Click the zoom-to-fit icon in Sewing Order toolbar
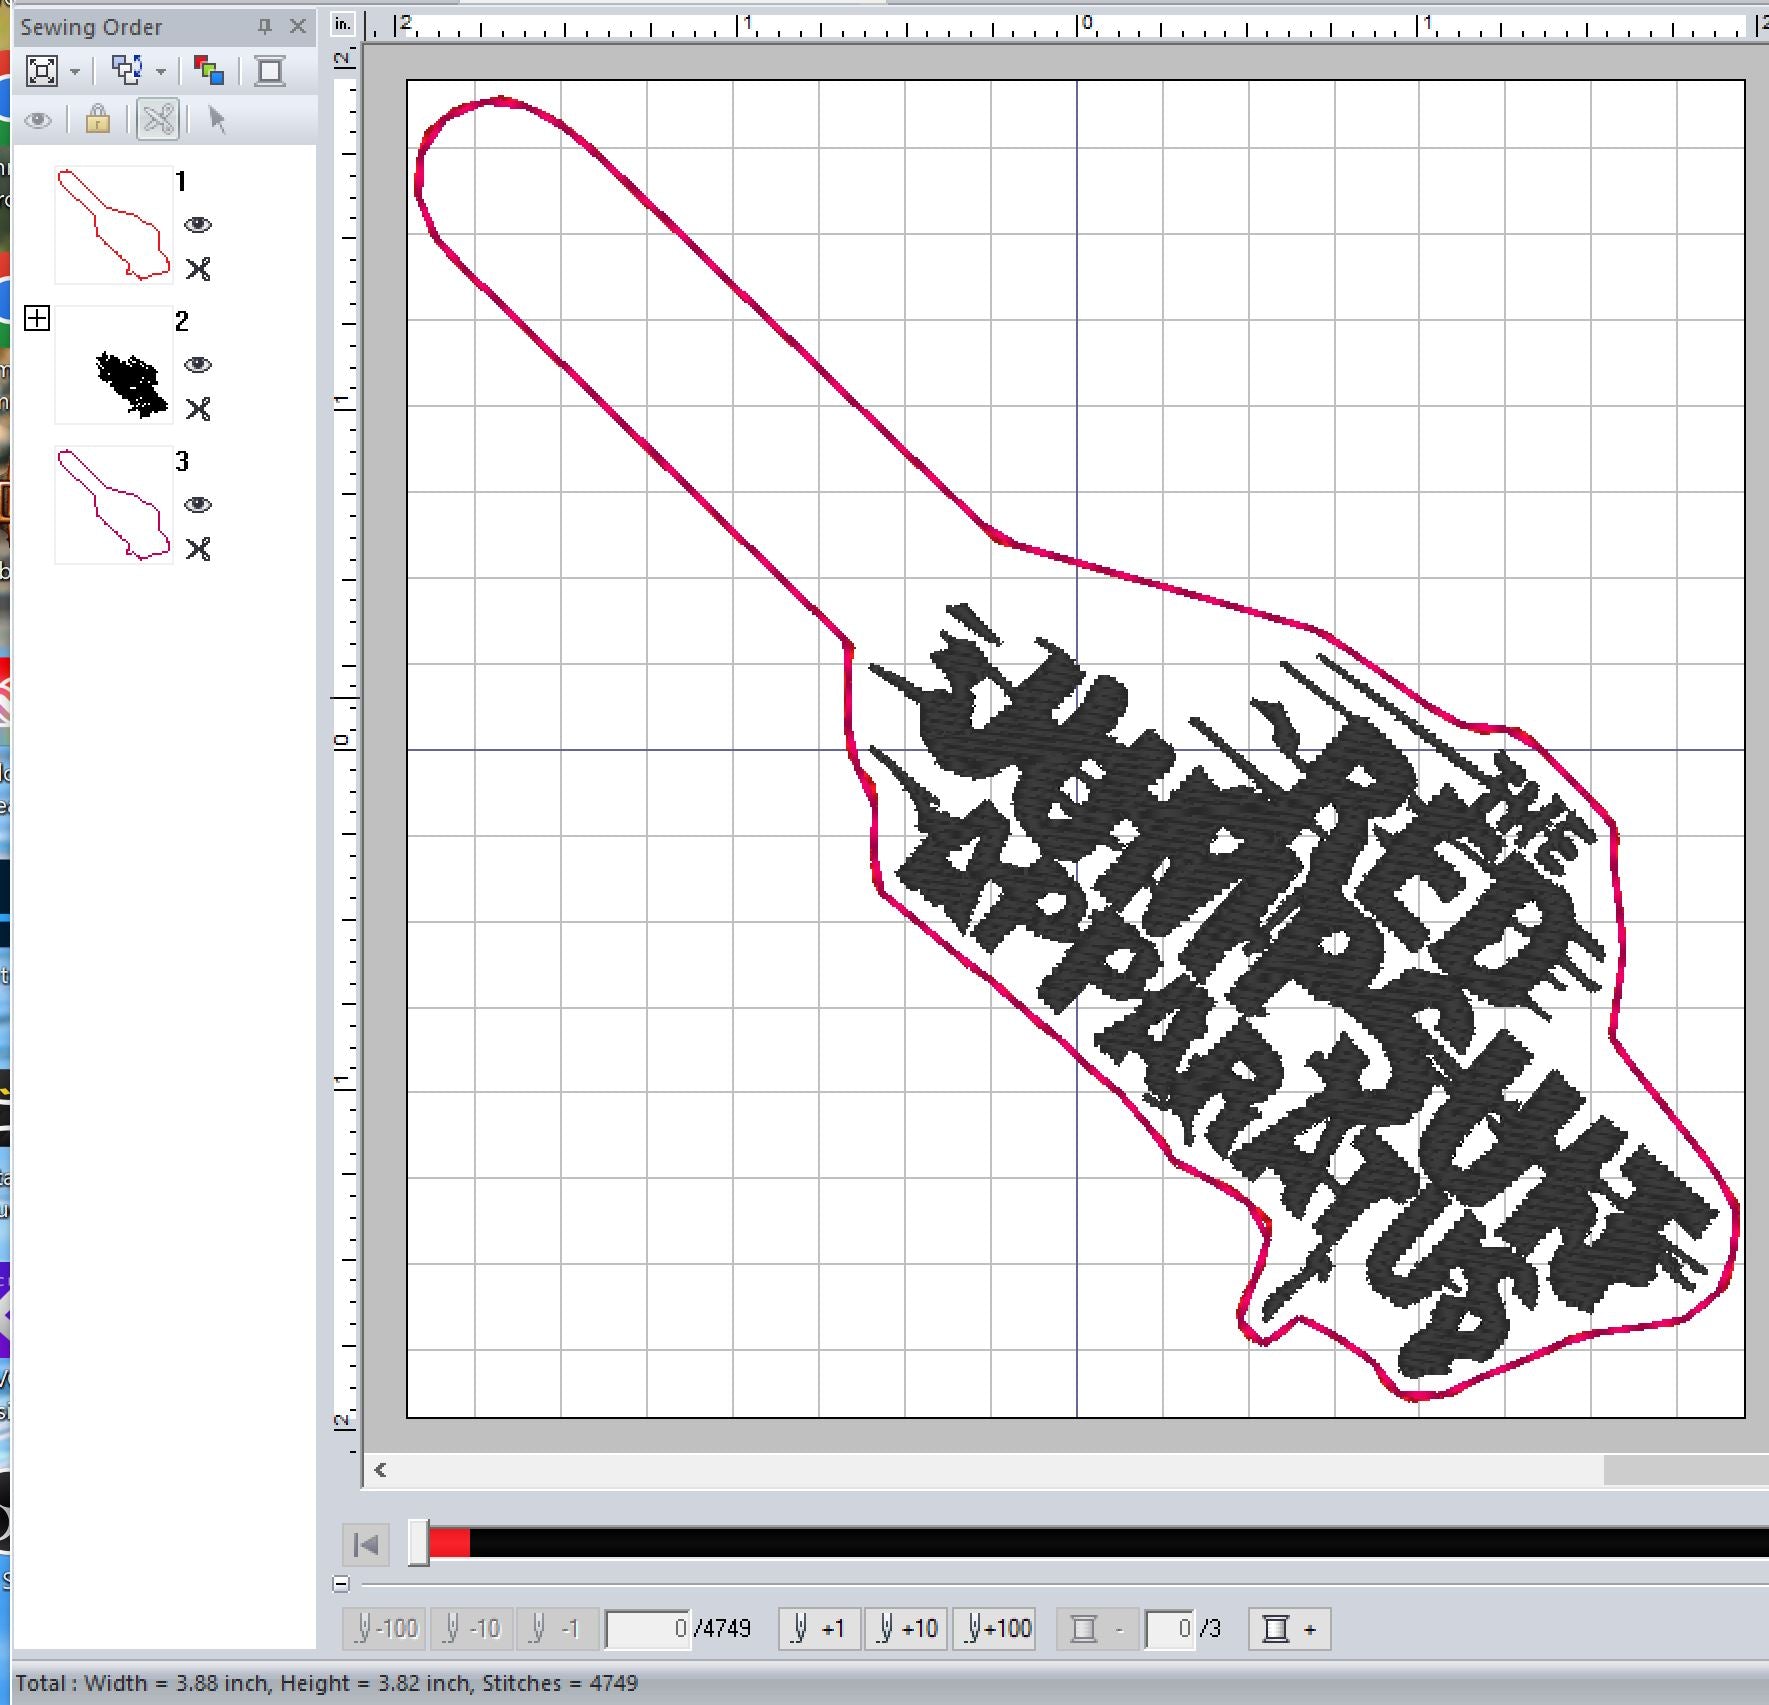 coord(42,71)
